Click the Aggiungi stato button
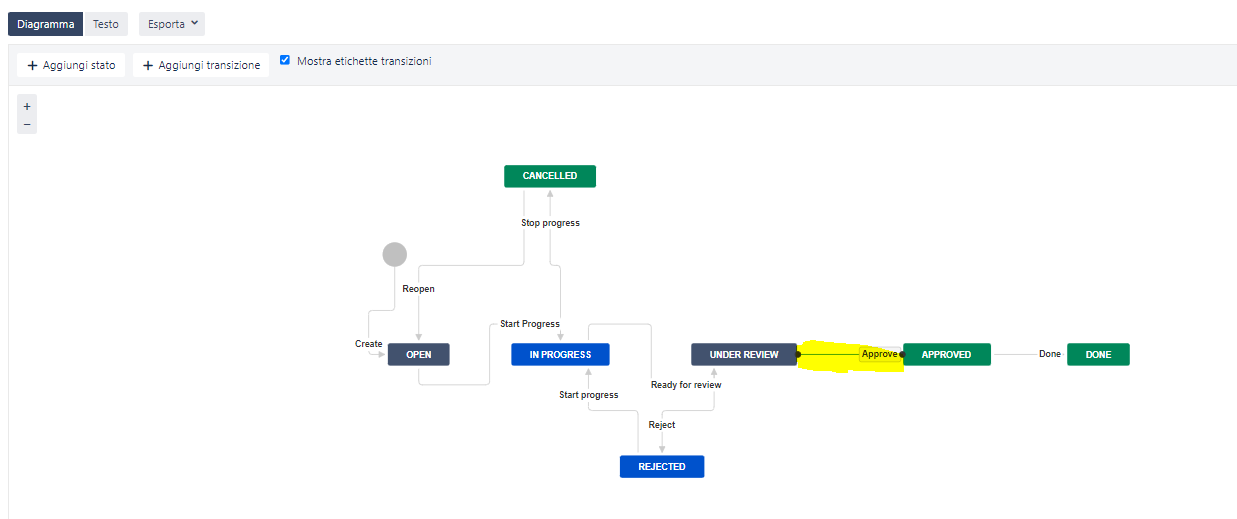Viewport: 1237px width, 519px height. click(71, 65)
